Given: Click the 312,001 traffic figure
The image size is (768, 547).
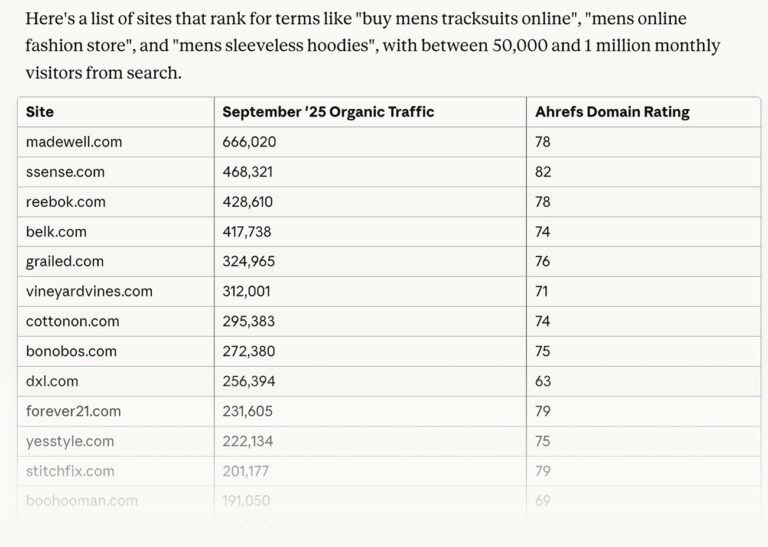Looking at the screenshot, I should (246, 292).
